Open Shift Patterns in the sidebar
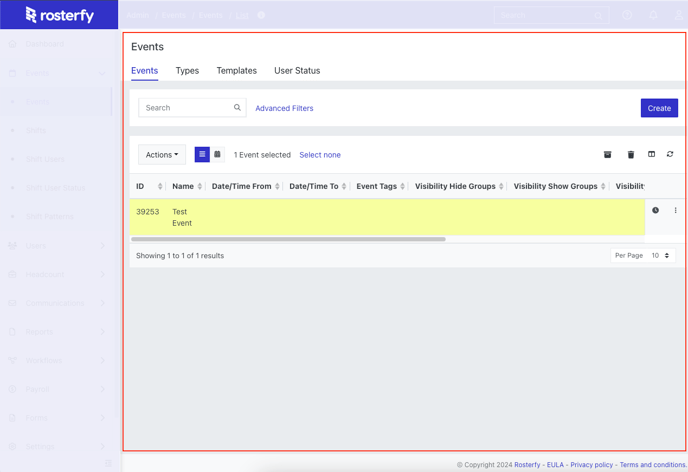This screenshot has width=688, height=472. pos(50,217)
